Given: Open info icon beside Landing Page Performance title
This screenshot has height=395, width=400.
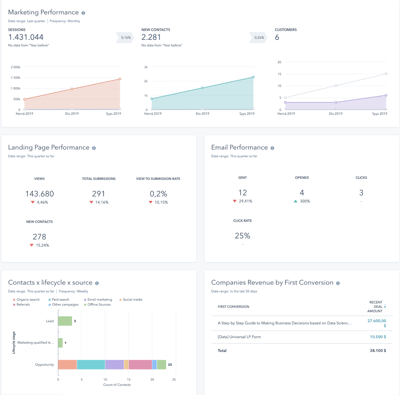Looking at the screenshot, I should click(94, 148).
